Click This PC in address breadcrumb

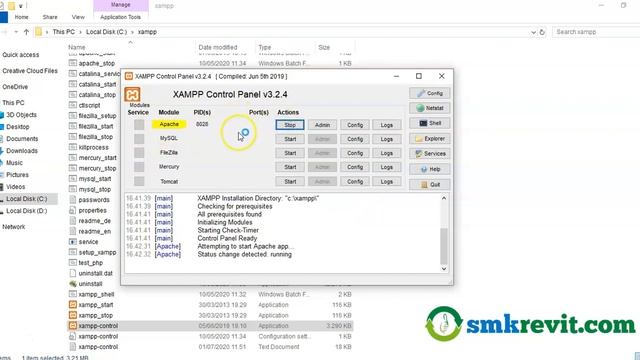pos(64,32)
